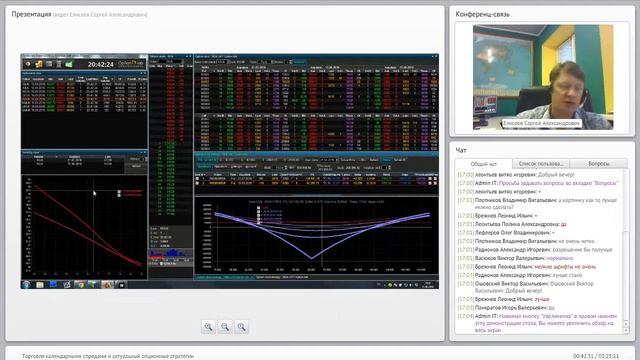Click the chat scroll down arrow
This screenshot has height=360, width=640.
[627, 331]
